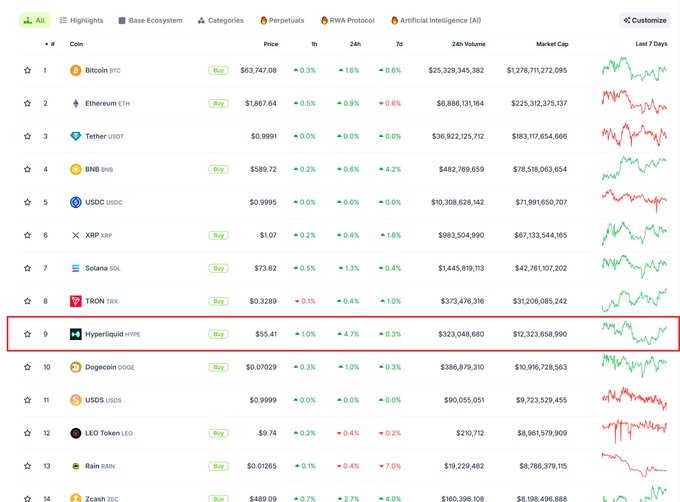Click the Ethereum diamond logo
This screenshot has height=502, width=680.
coord(75,103)
